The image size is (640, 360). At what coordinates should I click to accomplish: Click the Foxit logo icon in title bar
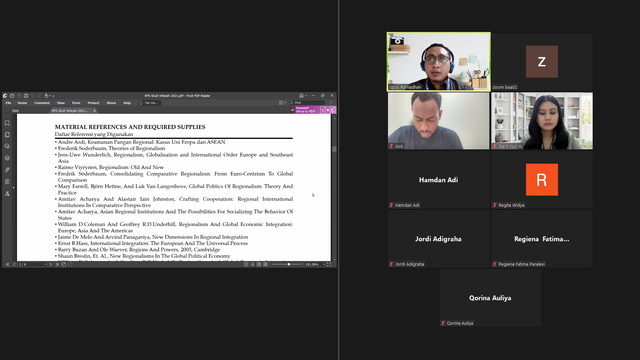point(5,96)
